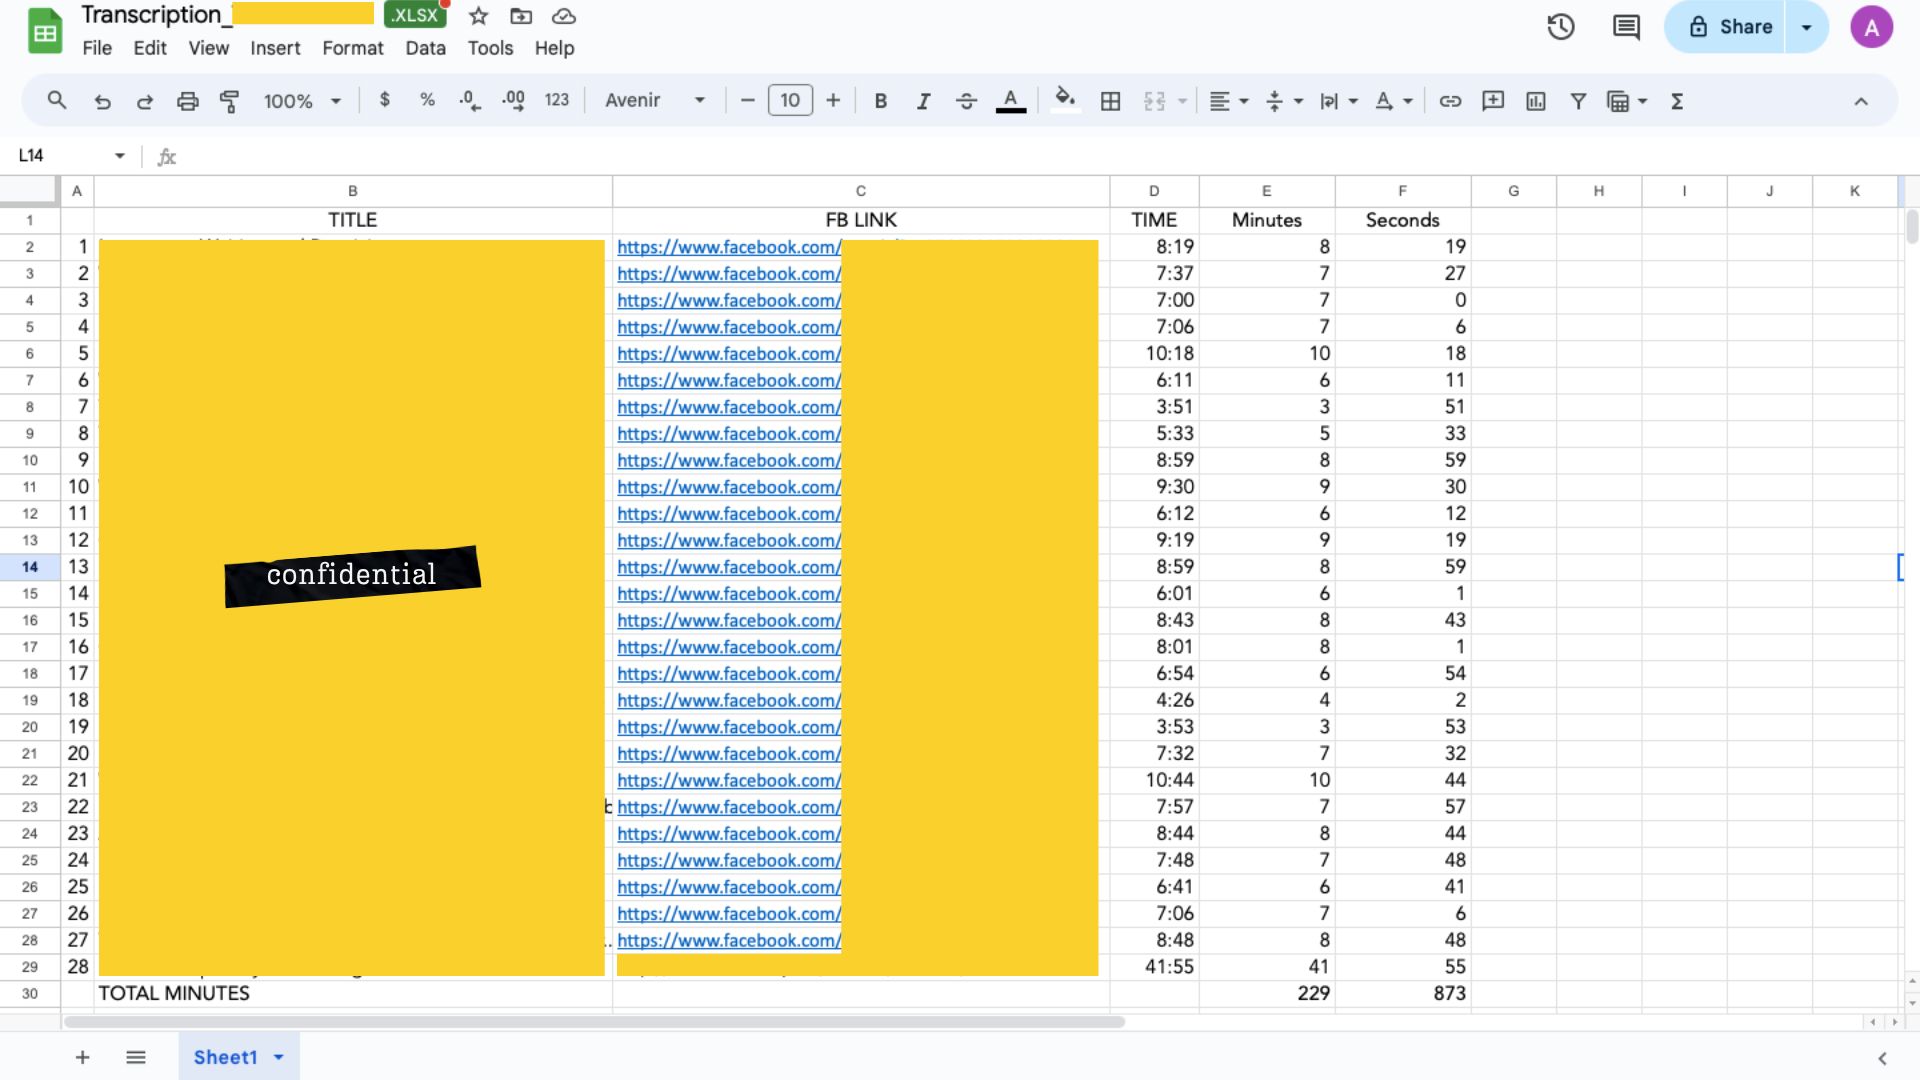Format as percent

click(427, 100)
